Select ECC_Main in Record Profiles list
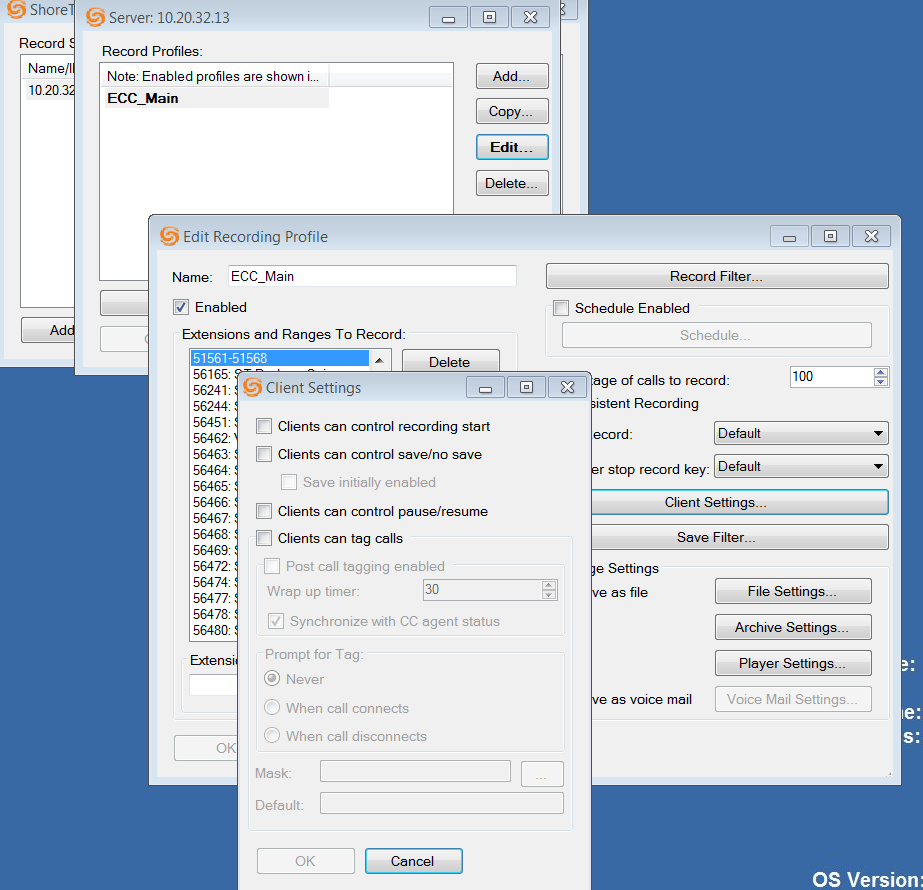The height and width of the screenshot is (890, 923). tap(216, 98)
